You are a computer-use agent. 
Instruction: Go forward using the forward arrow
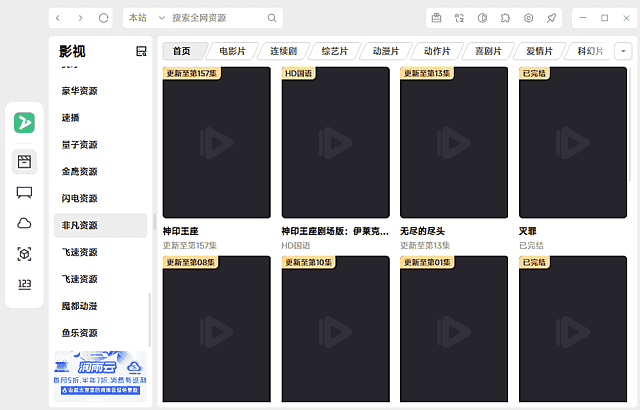pyautogui.click(x=80, y=18)
